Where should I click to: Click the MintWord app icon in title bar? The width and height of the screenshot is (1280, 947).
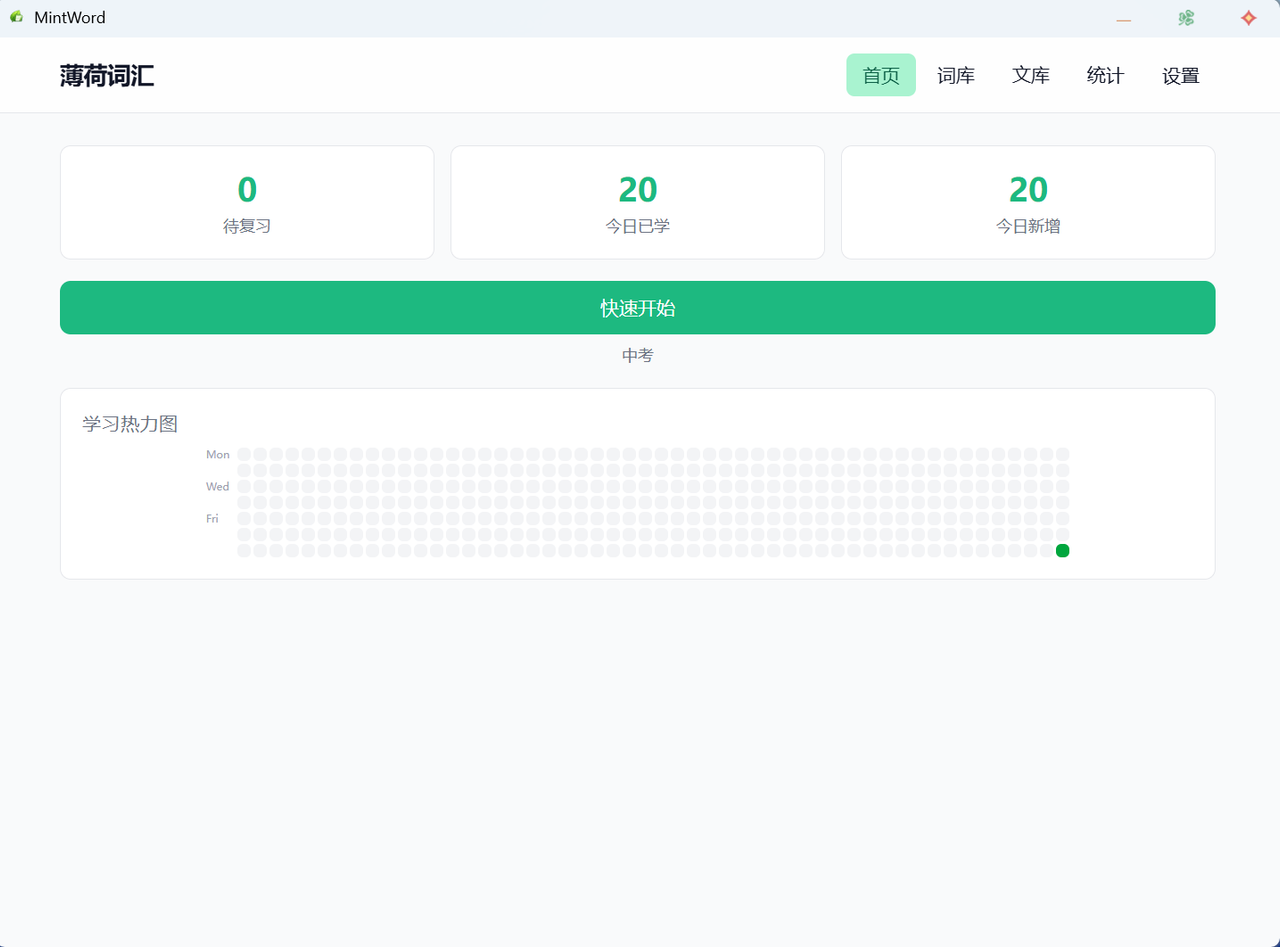16,17
